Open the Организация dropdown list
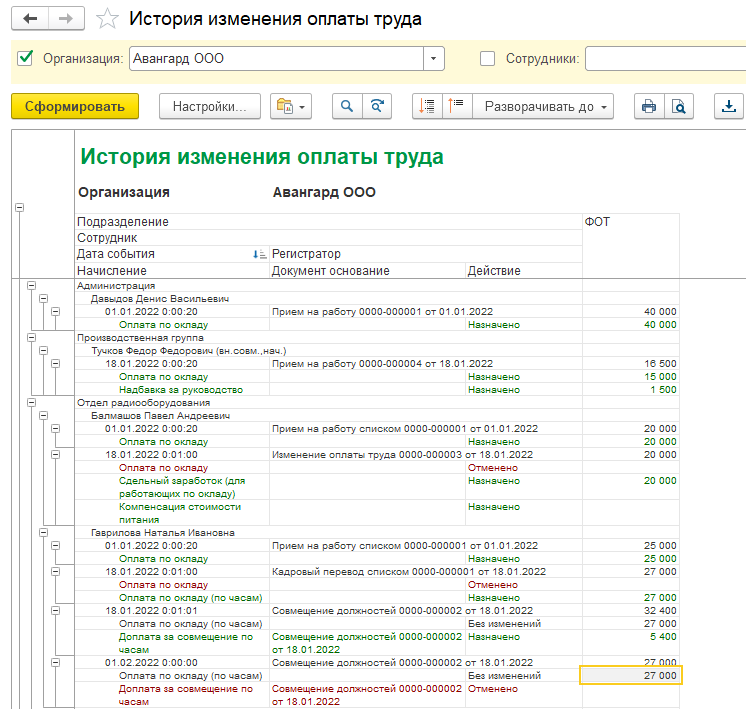This screenshot has height=709, width=746. click(433, 59)
